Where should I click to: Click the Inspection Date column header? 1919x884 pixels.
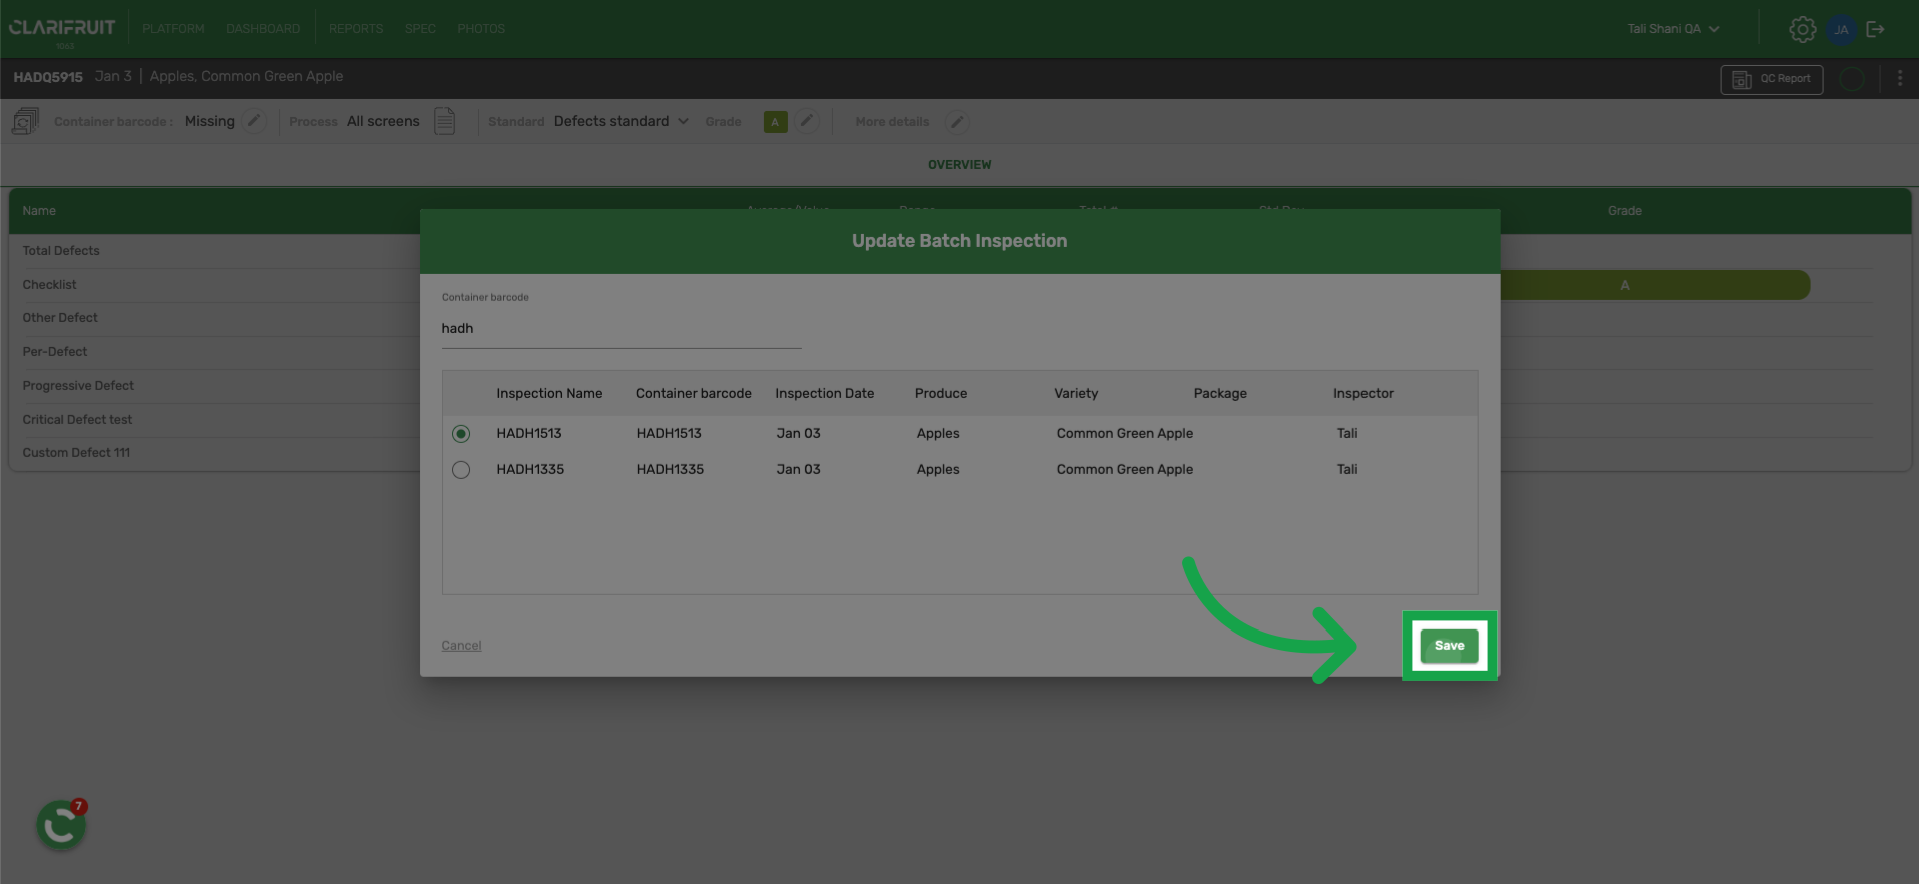coord(824,394)
